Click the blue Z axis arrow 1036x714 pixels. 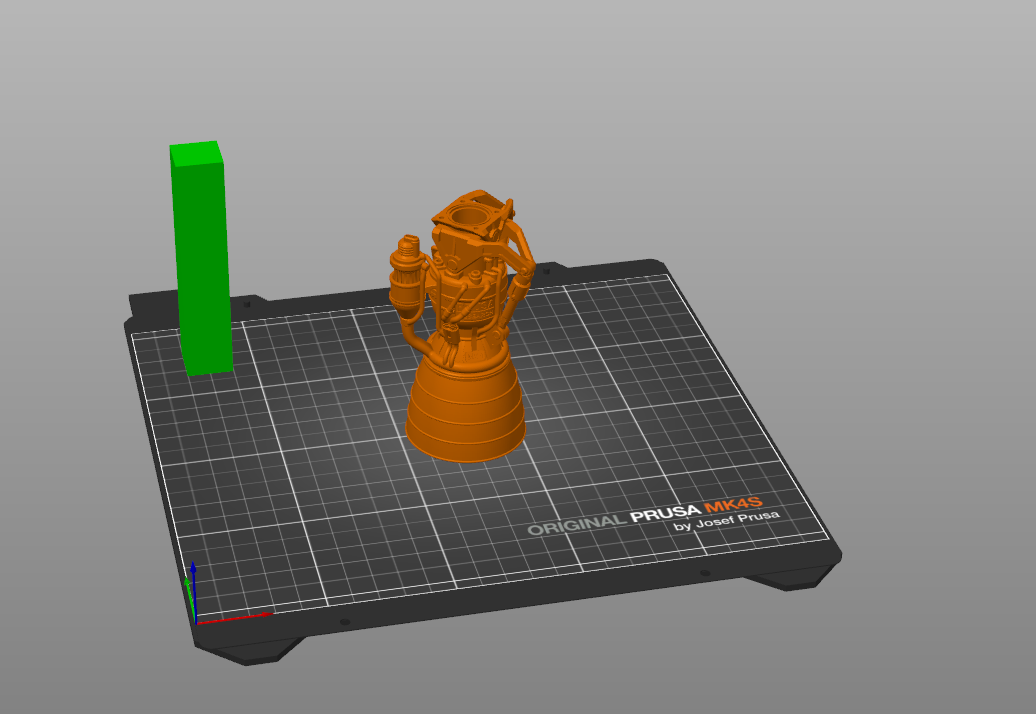tap(193, 588)
